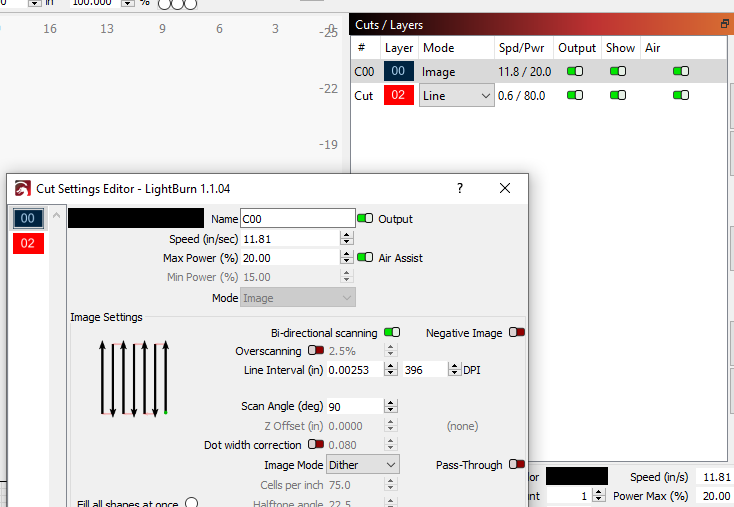Enable the Negative Image switch
This screenshot has width=734, height=507.
pyautogui.click(x=517, y=333)
